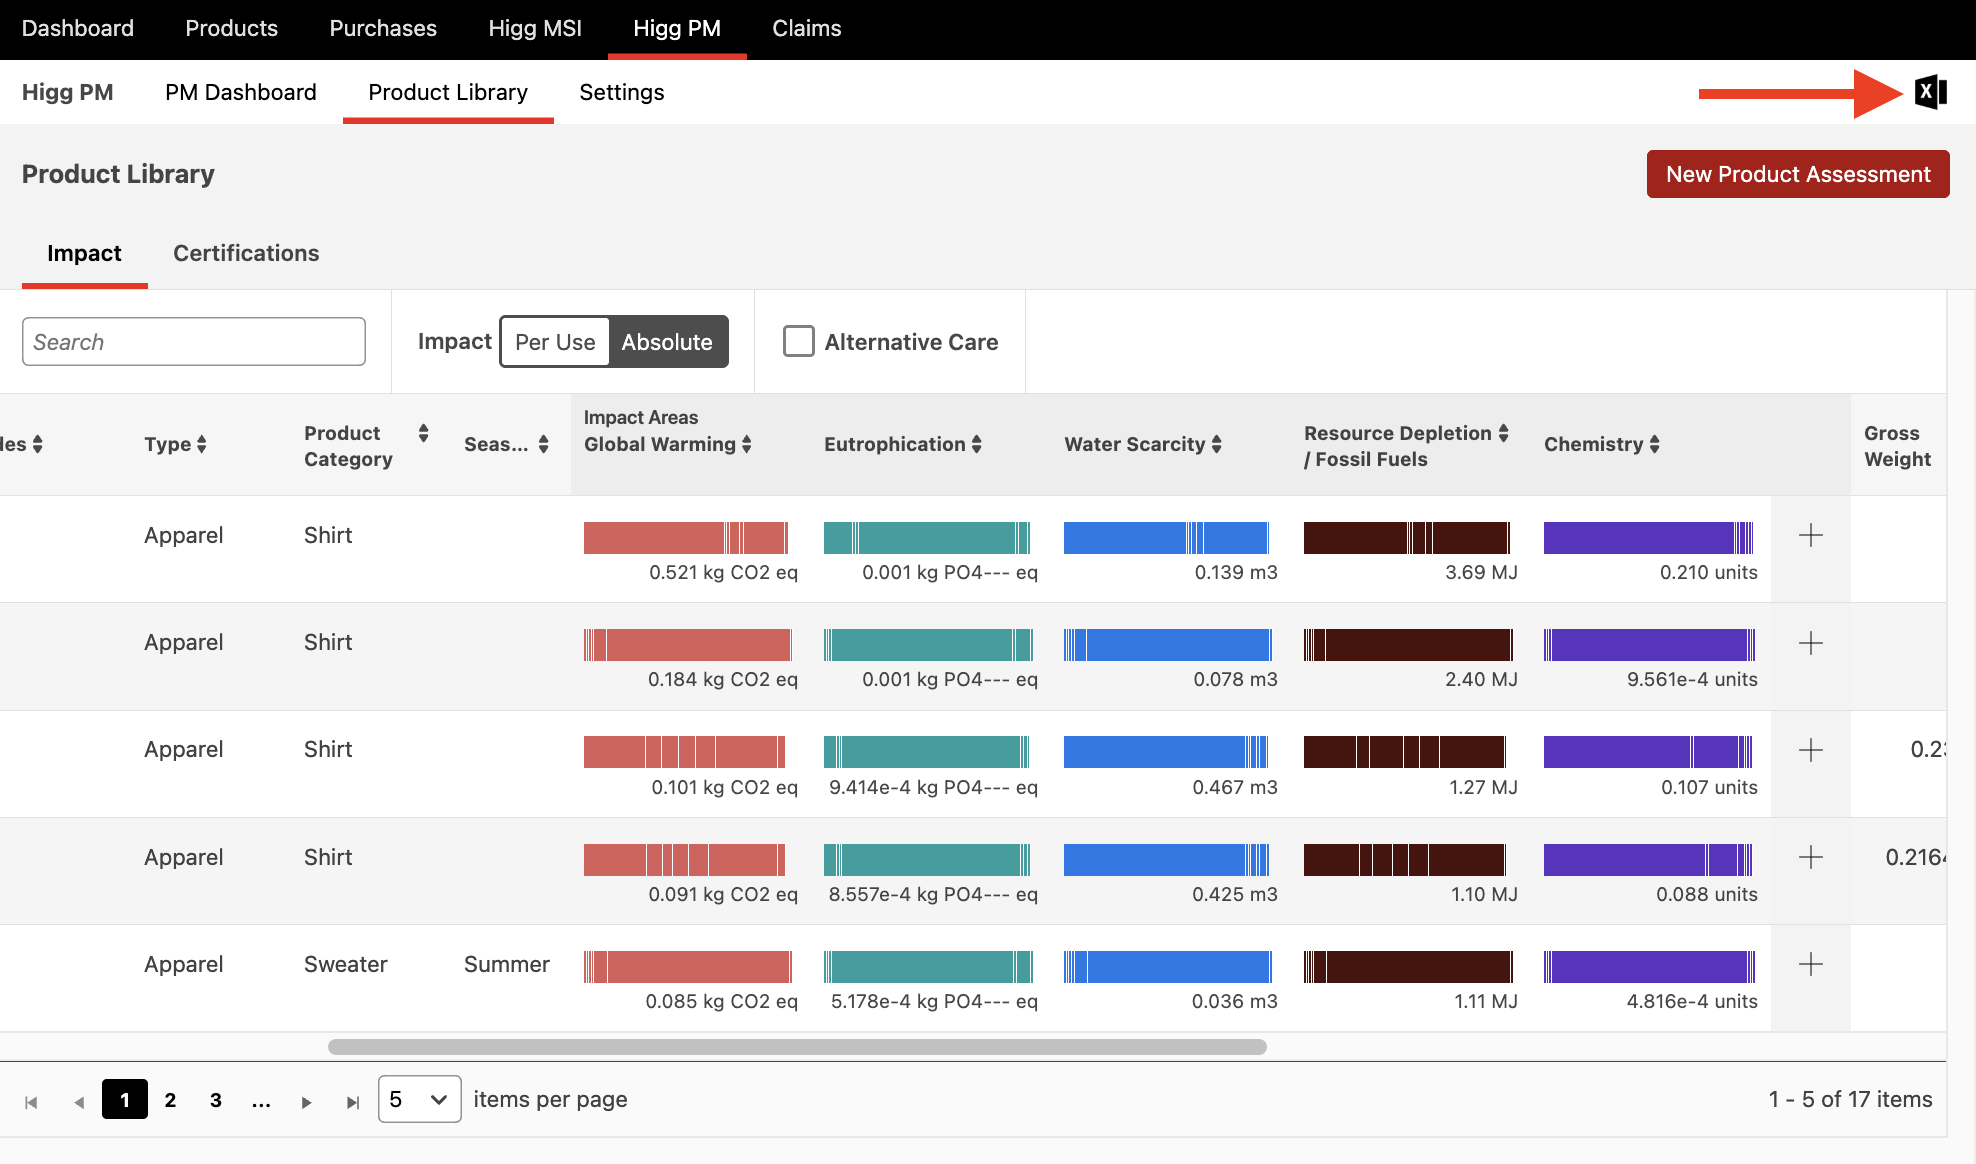1976x1164 pixels.
Task: Export to Excel using the Excel icon
Action: 1931,92
